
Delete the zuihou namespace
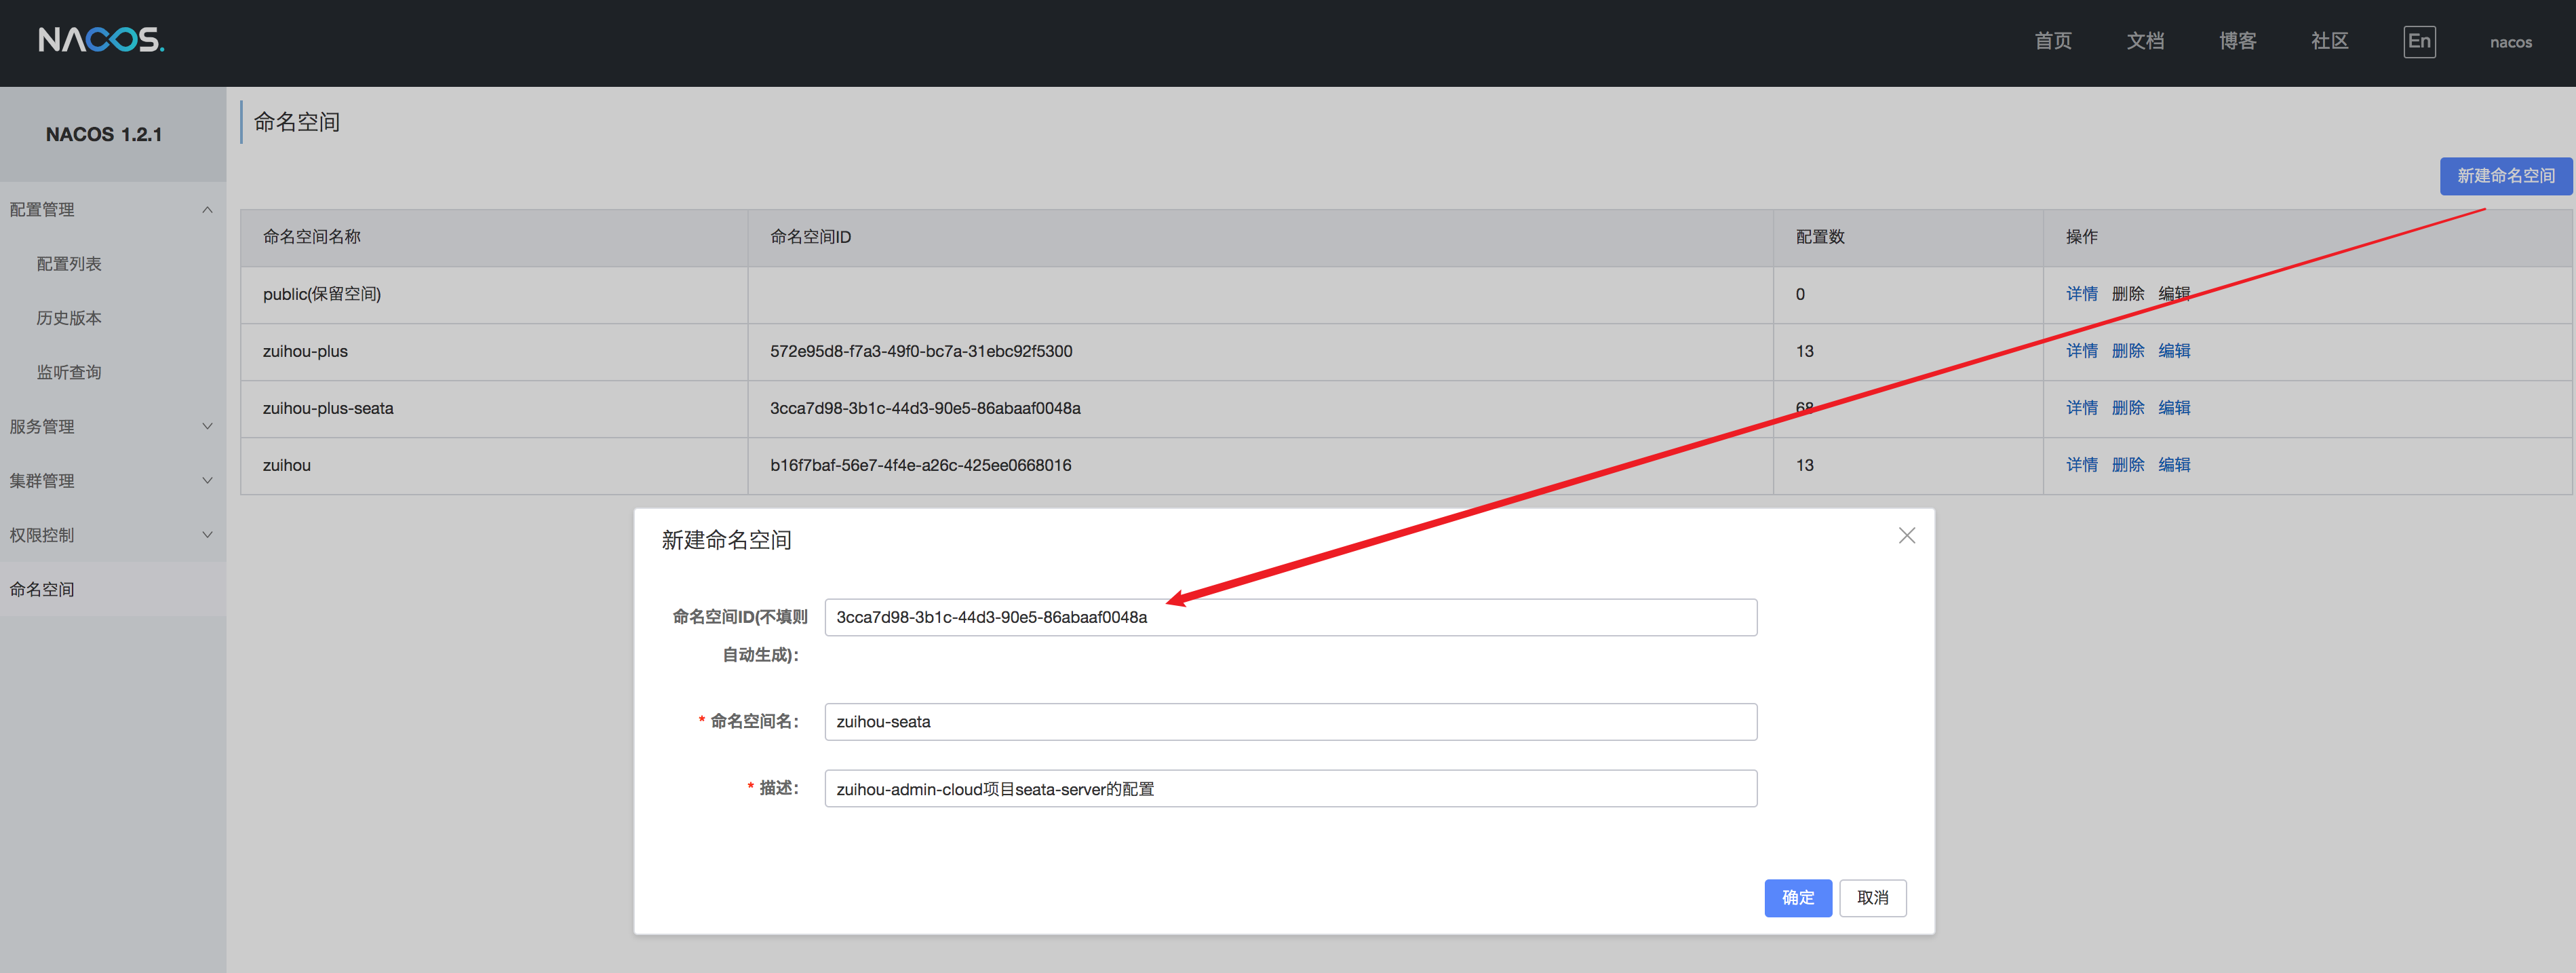click(2128, 465)
